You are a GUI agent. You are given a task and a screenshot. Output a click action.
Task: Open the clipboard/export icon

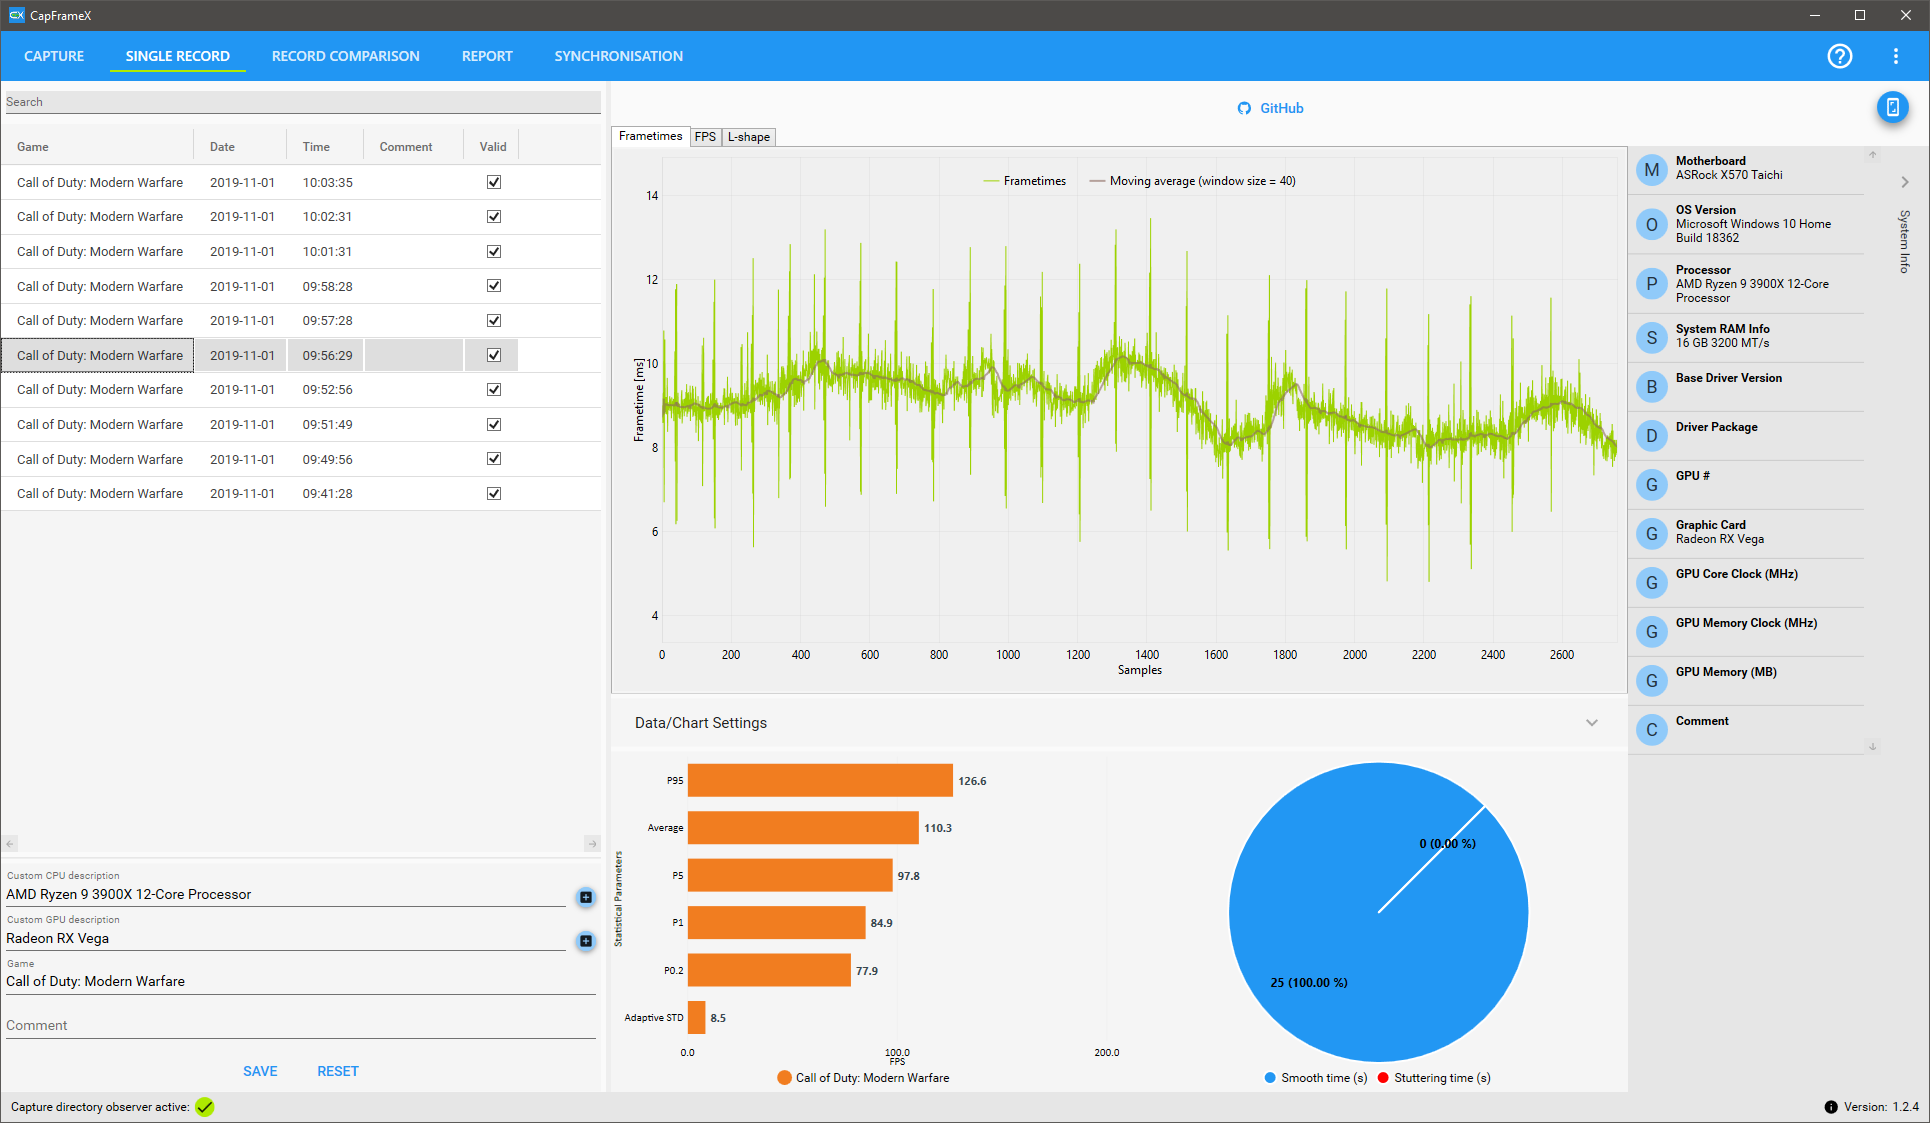point(1893,107)
